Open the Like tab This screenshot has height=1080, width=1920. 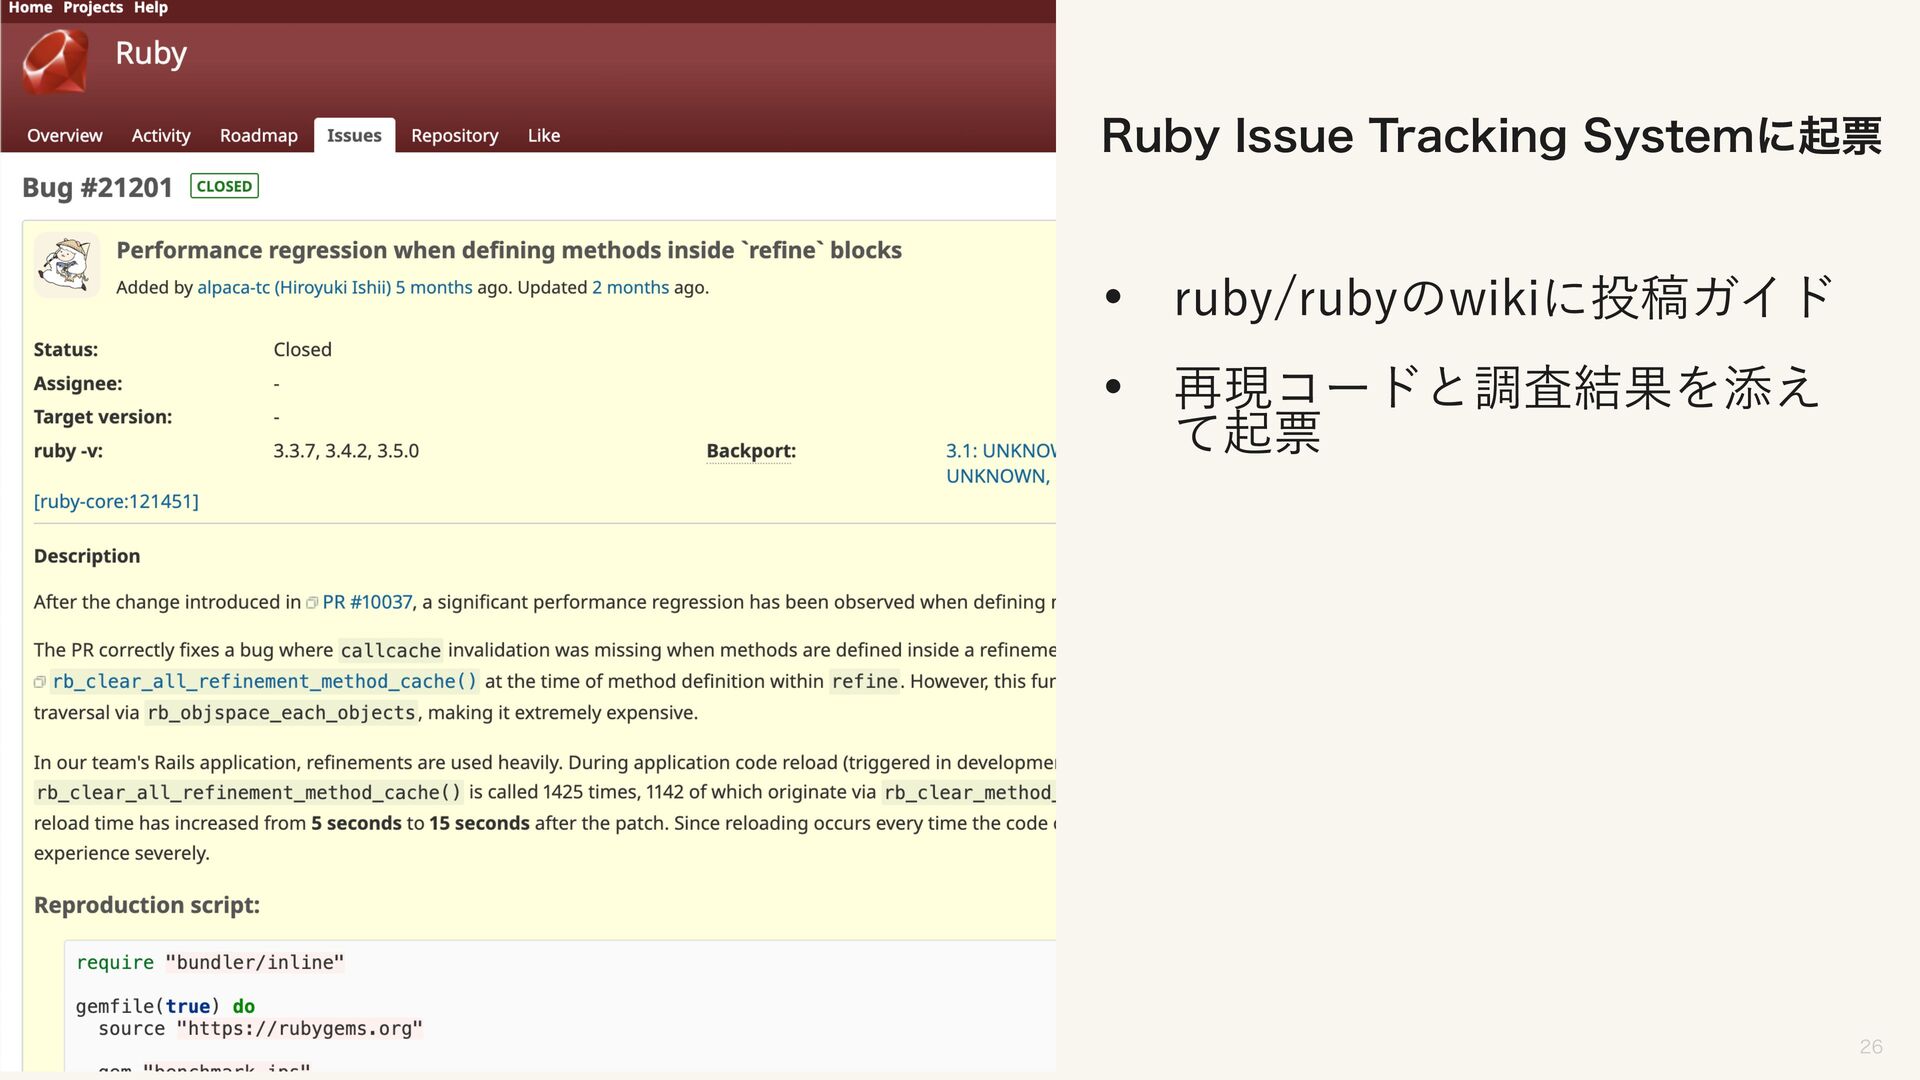point(544,135)
